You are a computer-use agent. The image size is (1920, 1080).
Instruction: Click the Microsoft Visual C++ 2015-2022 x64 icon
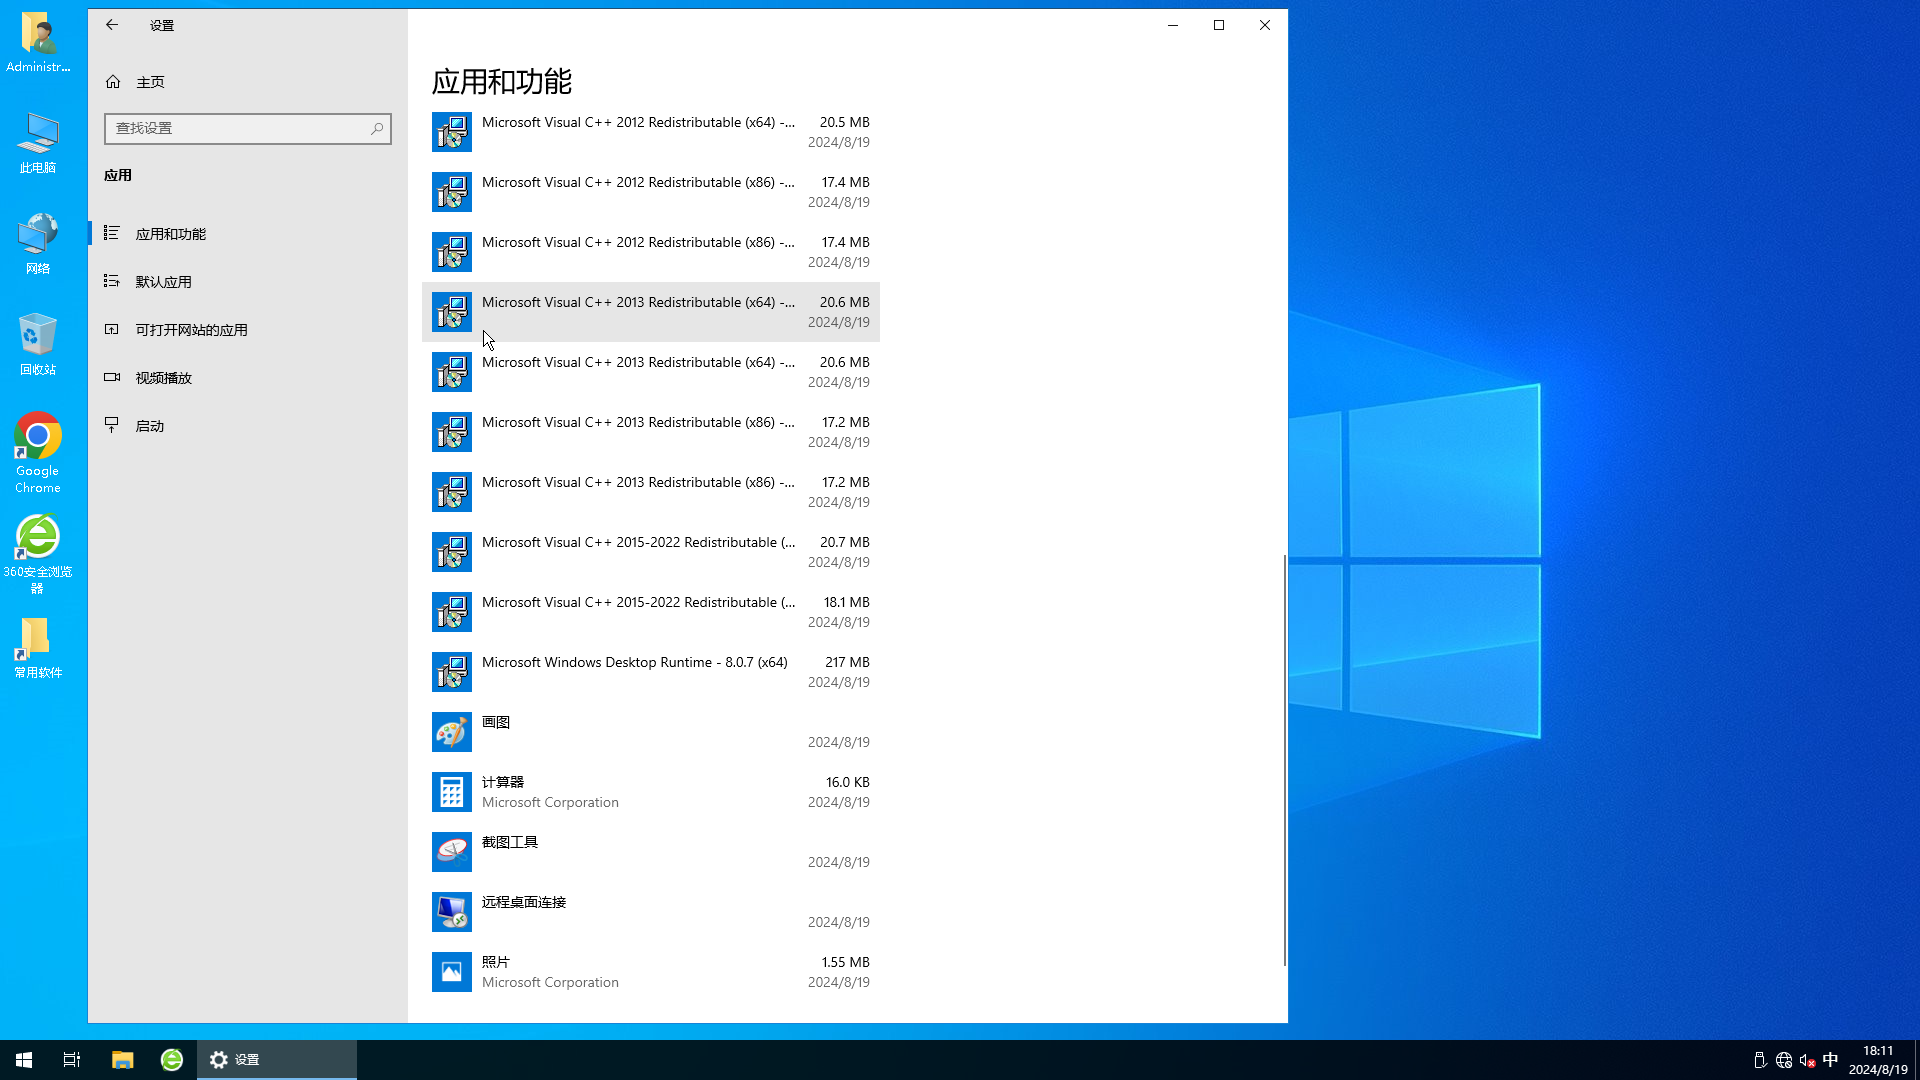pyautogui.click(x=451, y=551)
